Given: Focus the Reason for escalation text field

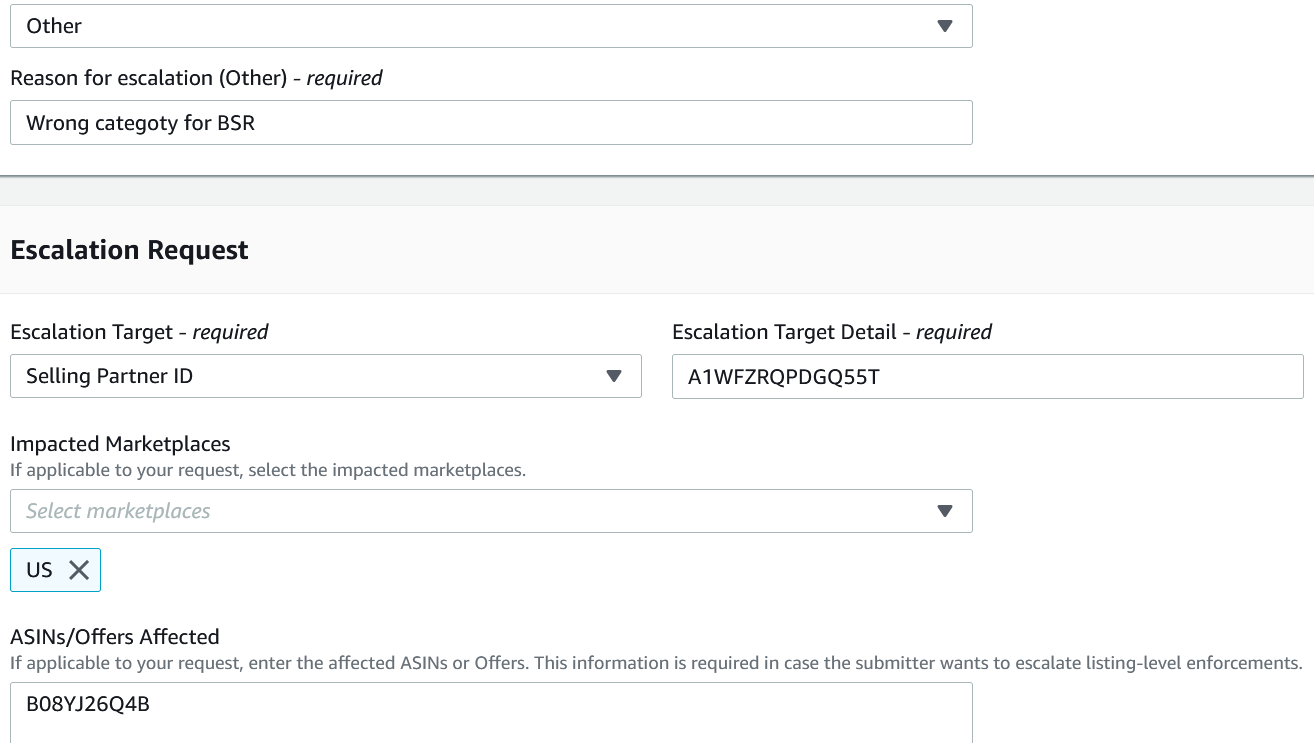Looking at the screenshot, I should (490, 123).
